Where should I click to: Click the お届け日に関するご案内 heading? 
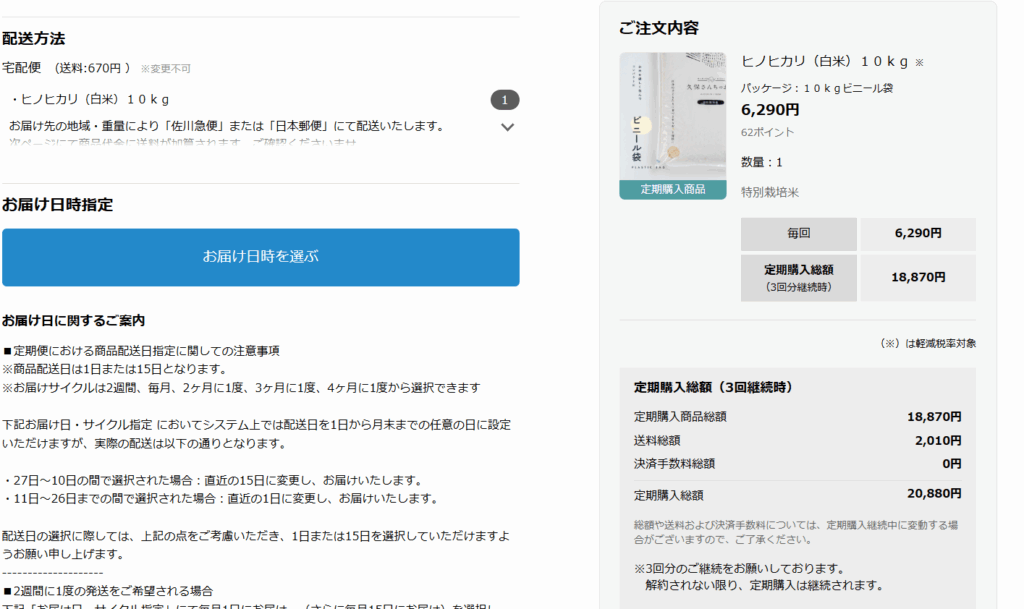[73, 321]
